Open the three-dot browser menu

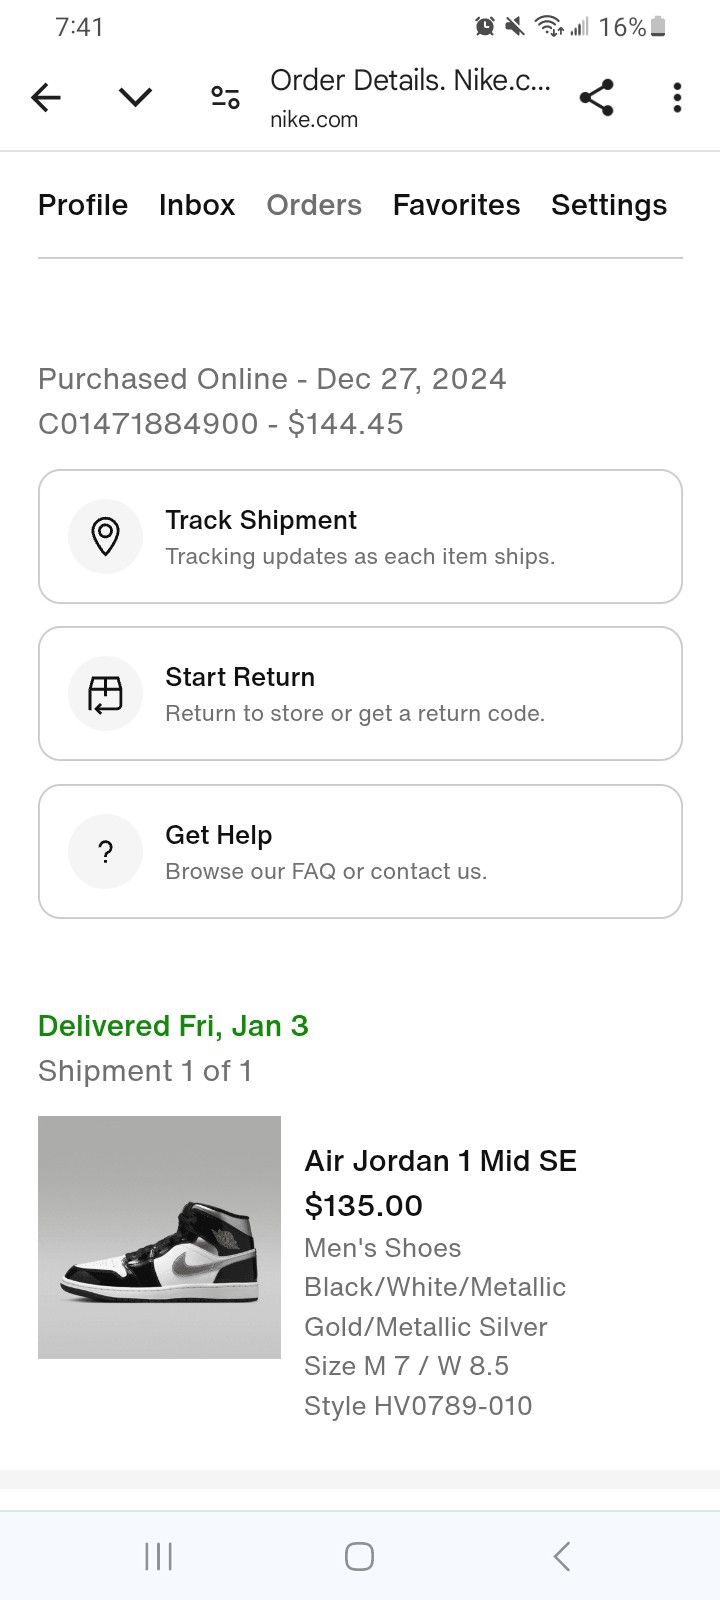pos(677,97)
